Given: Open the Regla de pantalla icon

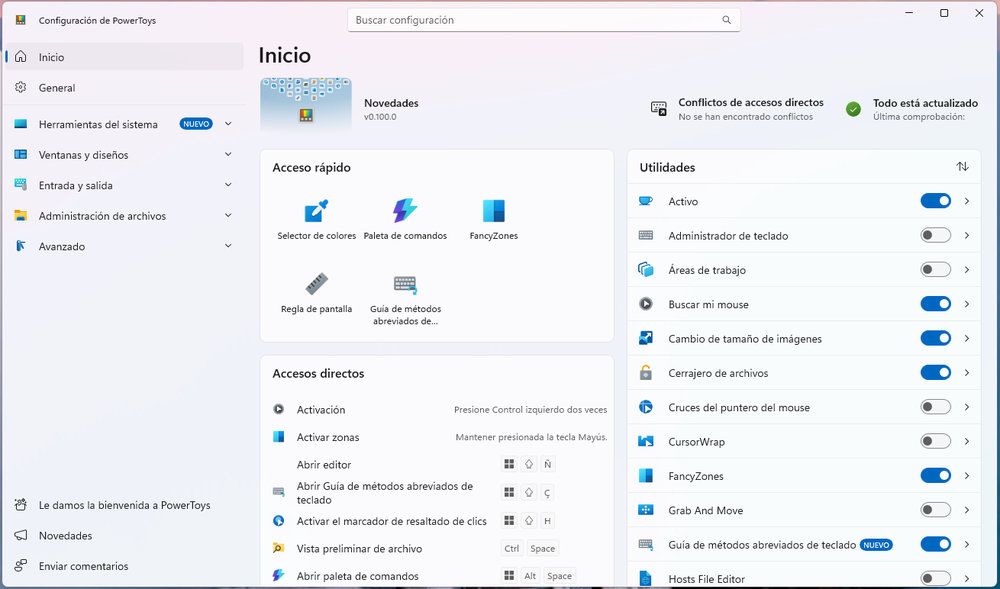Looking at the screenshot, I should coord(316,284).
